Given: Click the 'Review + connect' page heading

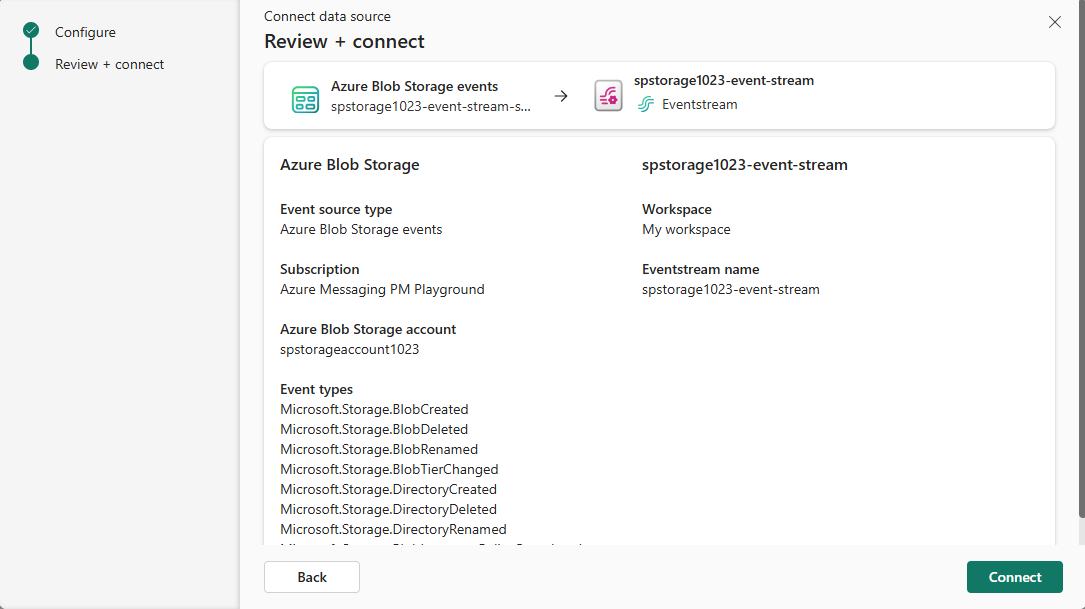Looking at the screenshot, I should [x=344, y=42].
